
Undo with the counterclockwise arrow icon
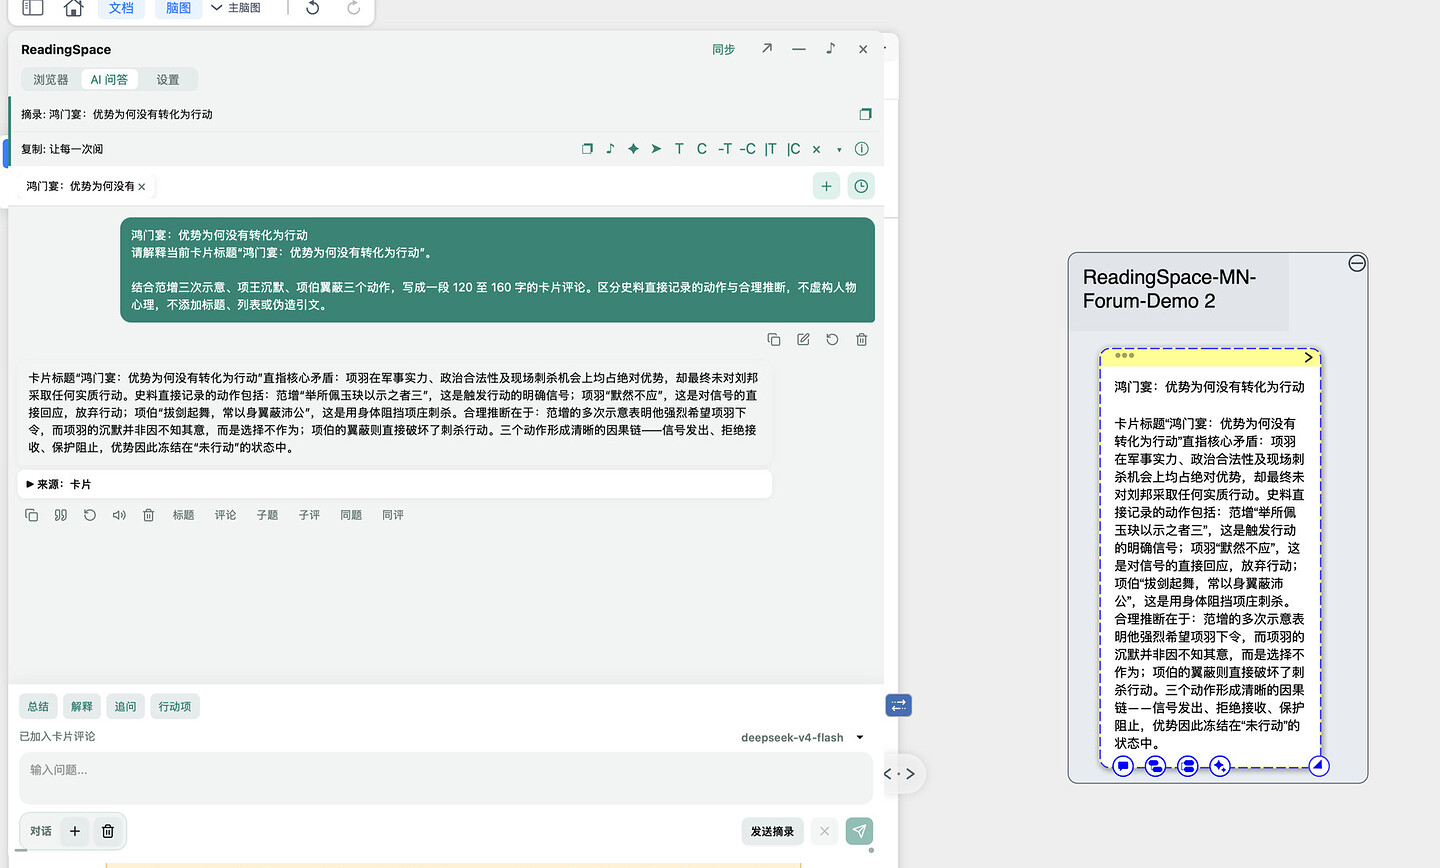point(313,8)
